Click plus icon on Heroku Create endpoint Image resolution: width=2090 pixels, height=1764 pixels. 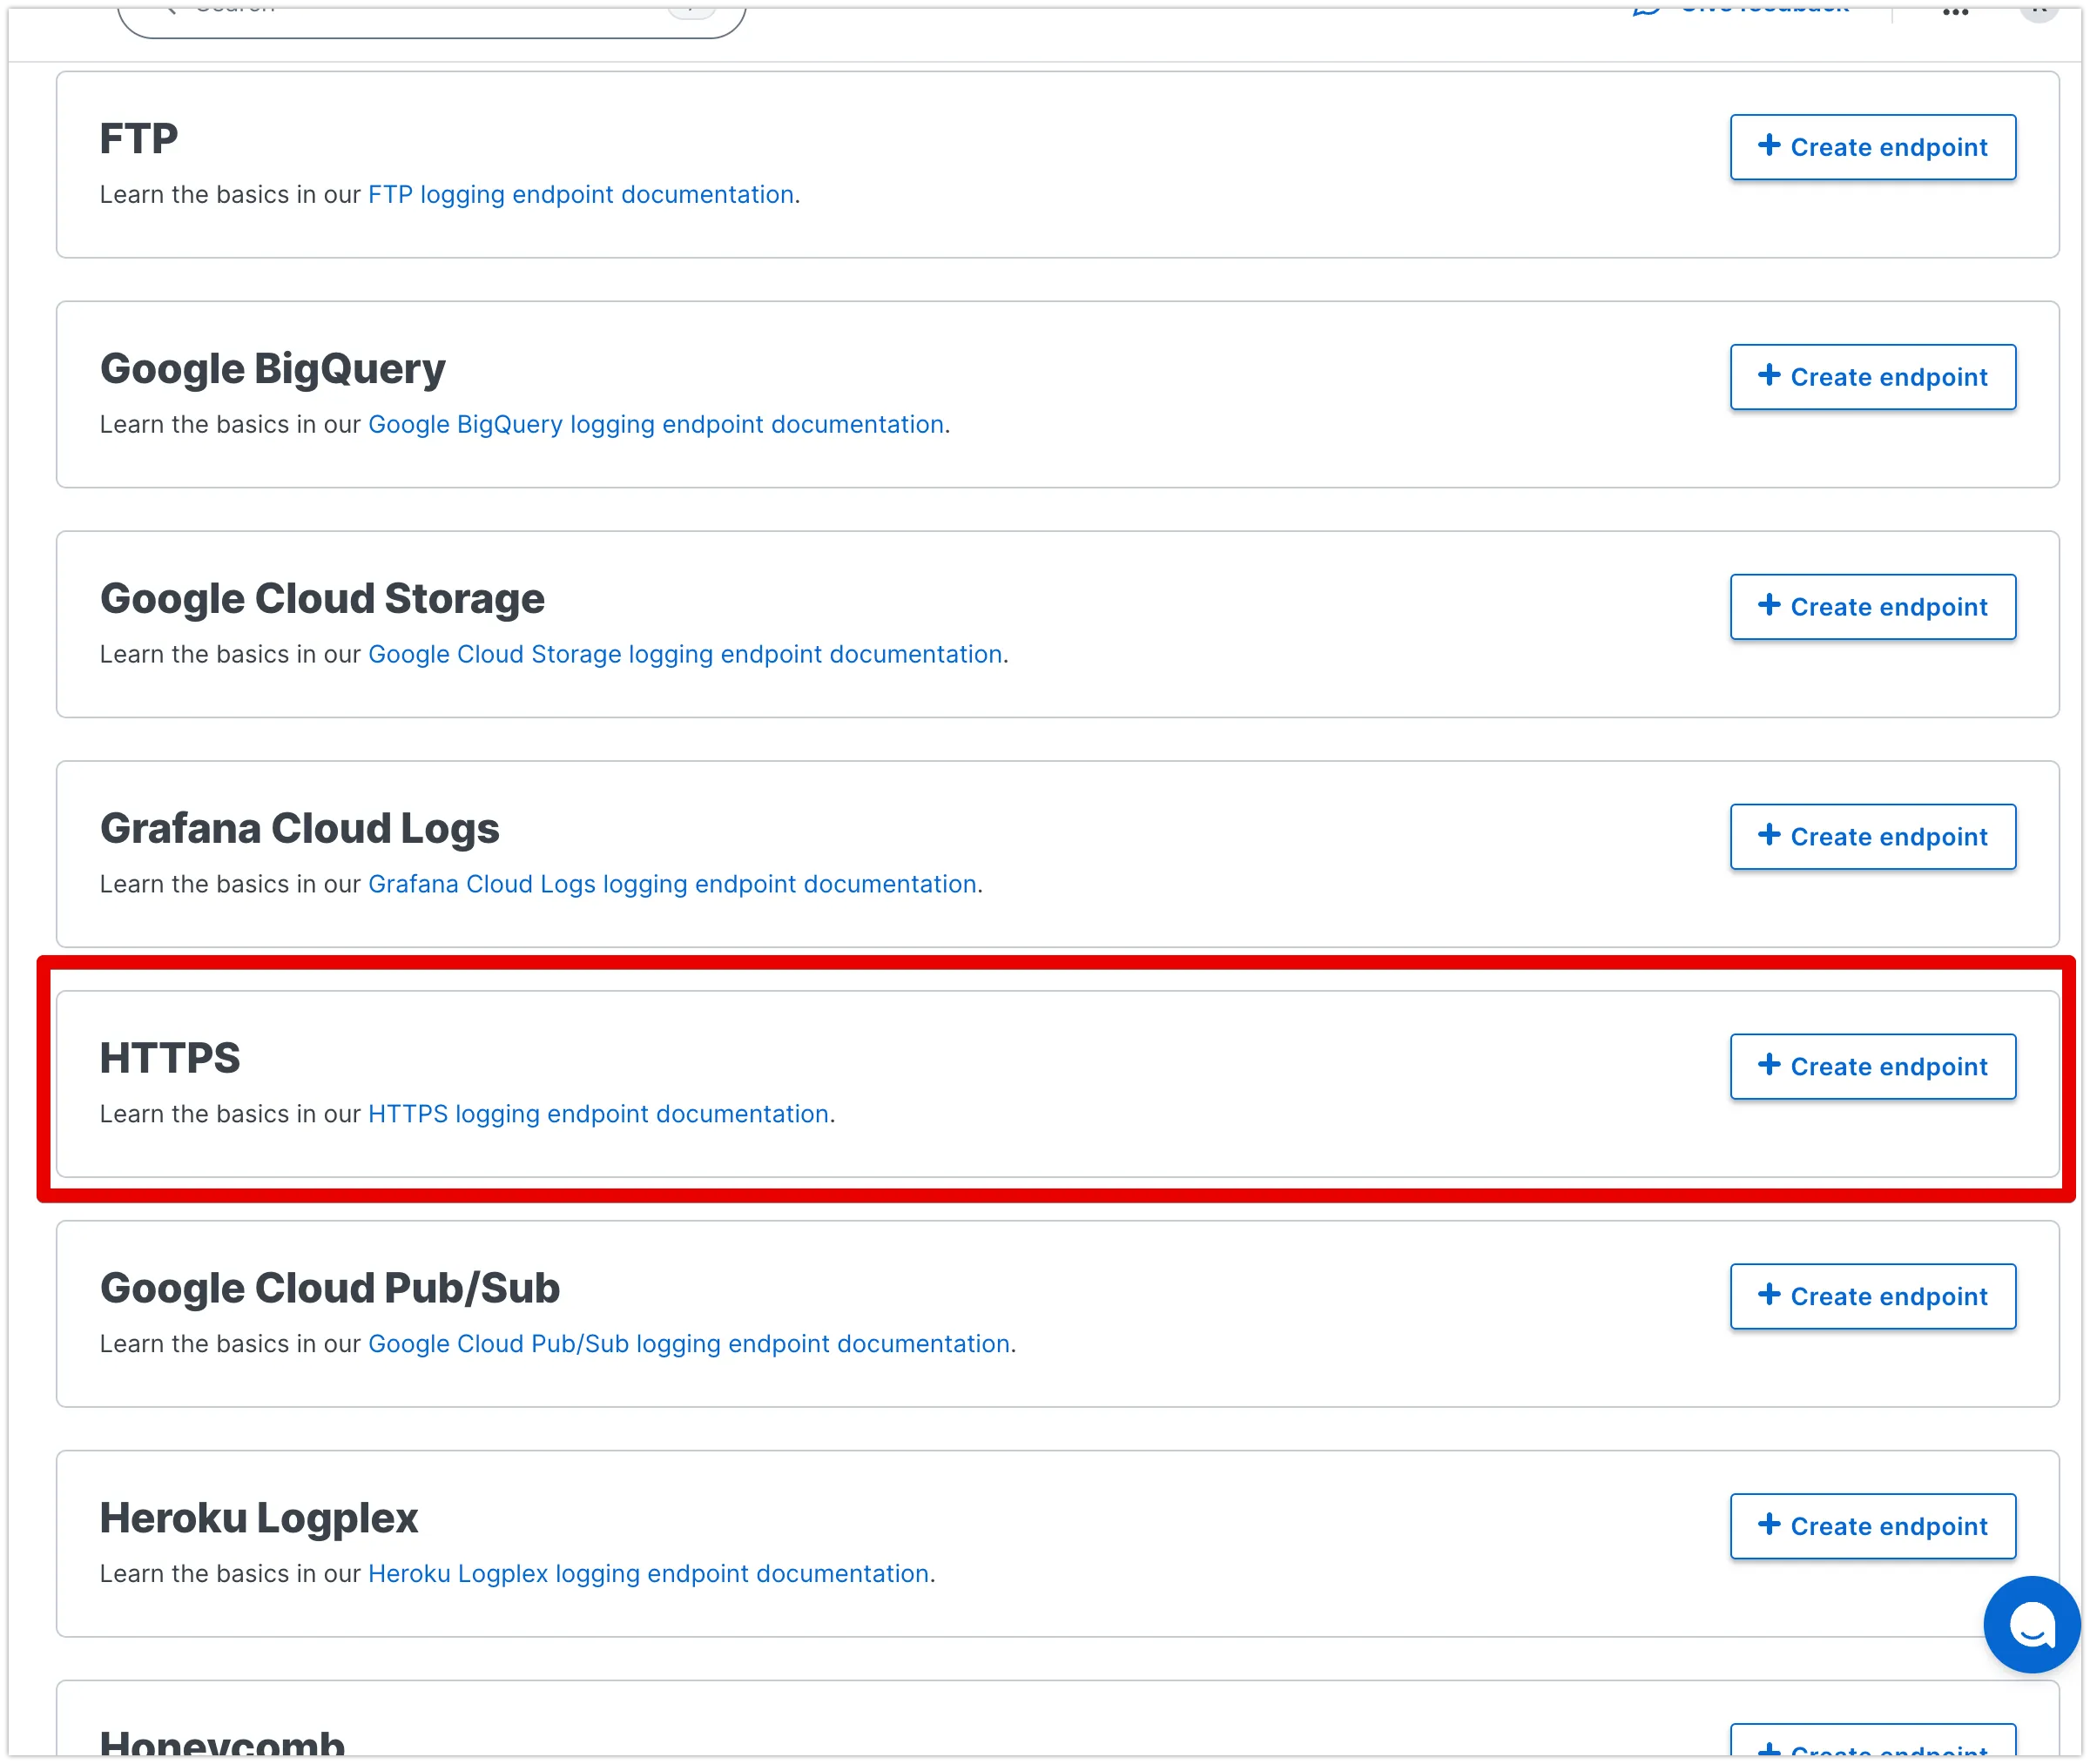pyautogui.click(x=1769, y=1524)
